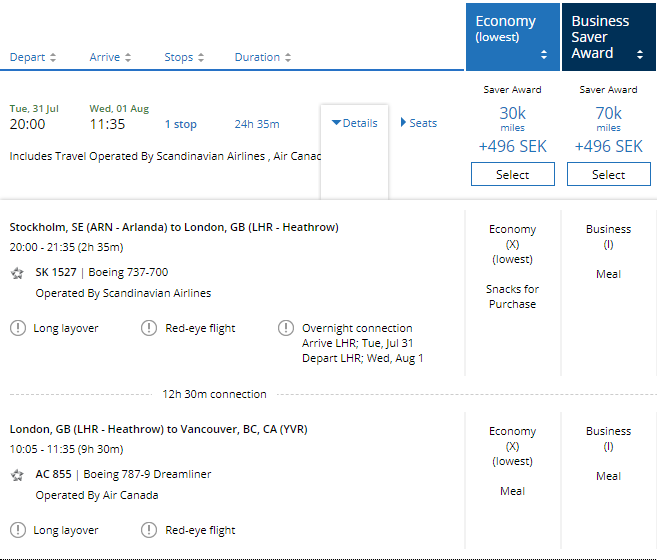Viewport: 657px width, 560px height.
Task: Sort results by number of Stops
Action: tap(184, 57)
